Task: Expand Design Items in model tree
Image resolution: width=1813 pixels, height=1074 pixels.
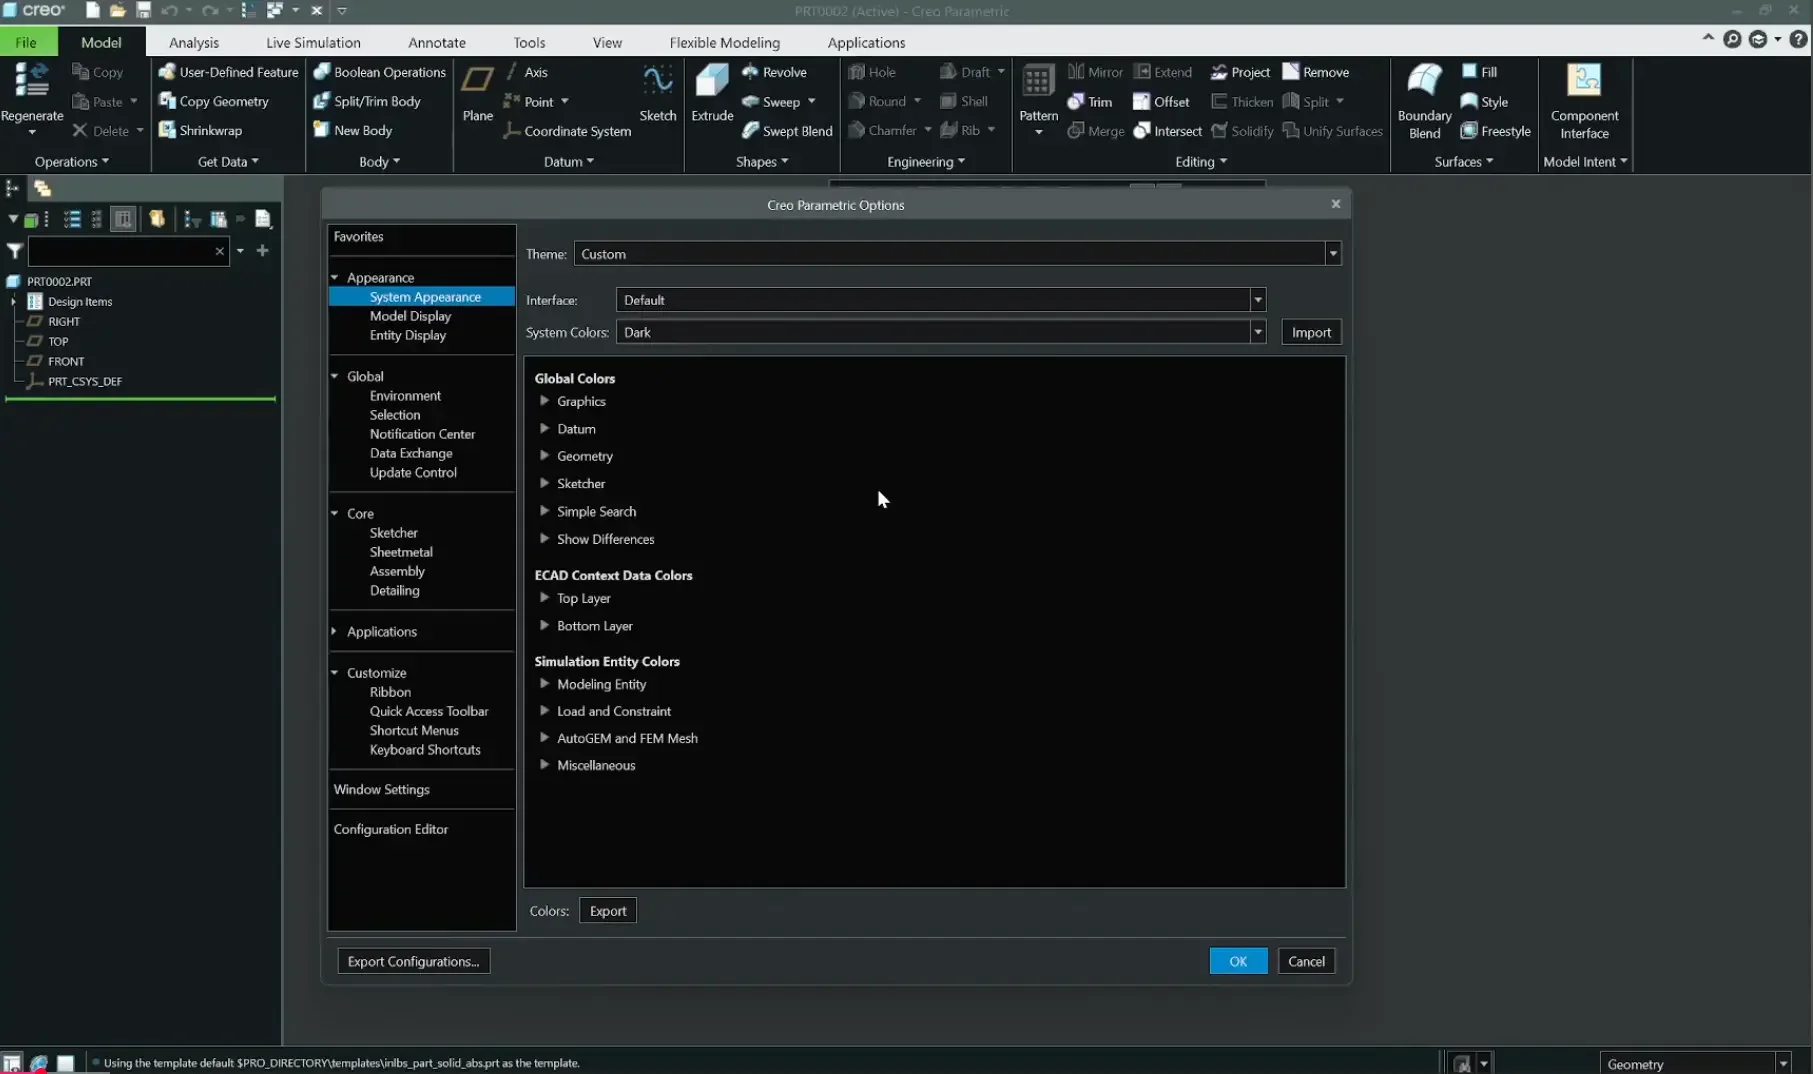Action: point(12,301)
